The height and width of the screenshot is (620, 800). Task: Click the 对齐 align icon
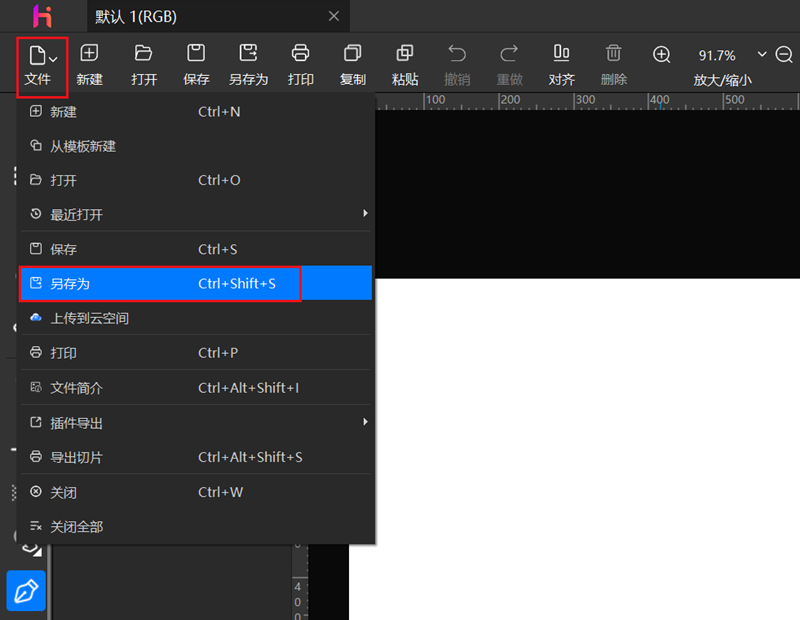point(561,65)
